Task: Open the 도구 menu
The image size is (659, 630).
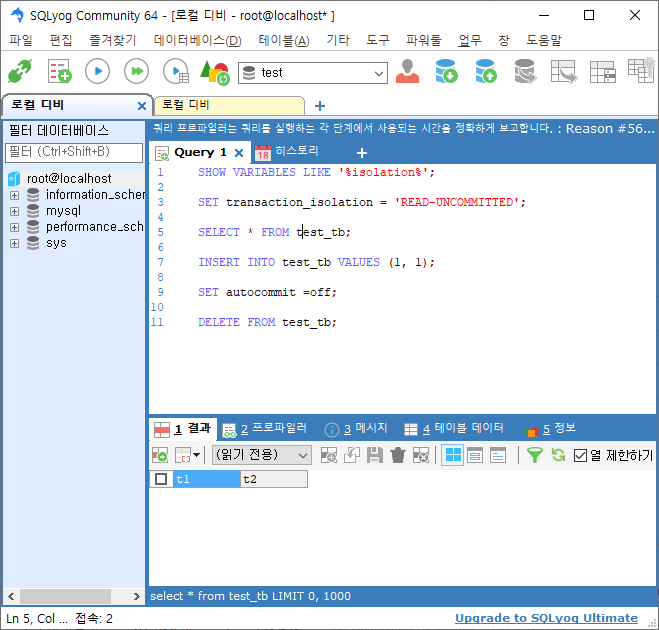Action: pos(378,40)
